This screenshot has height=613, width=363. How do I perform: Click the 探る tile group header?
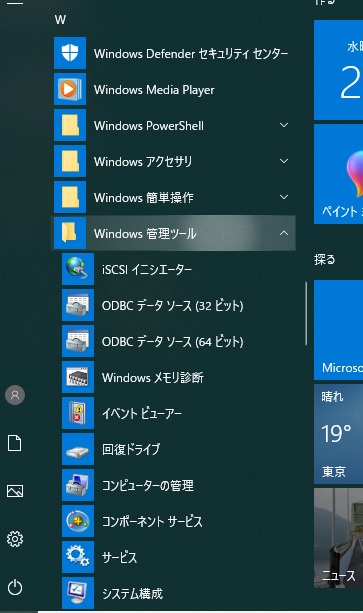325,259
